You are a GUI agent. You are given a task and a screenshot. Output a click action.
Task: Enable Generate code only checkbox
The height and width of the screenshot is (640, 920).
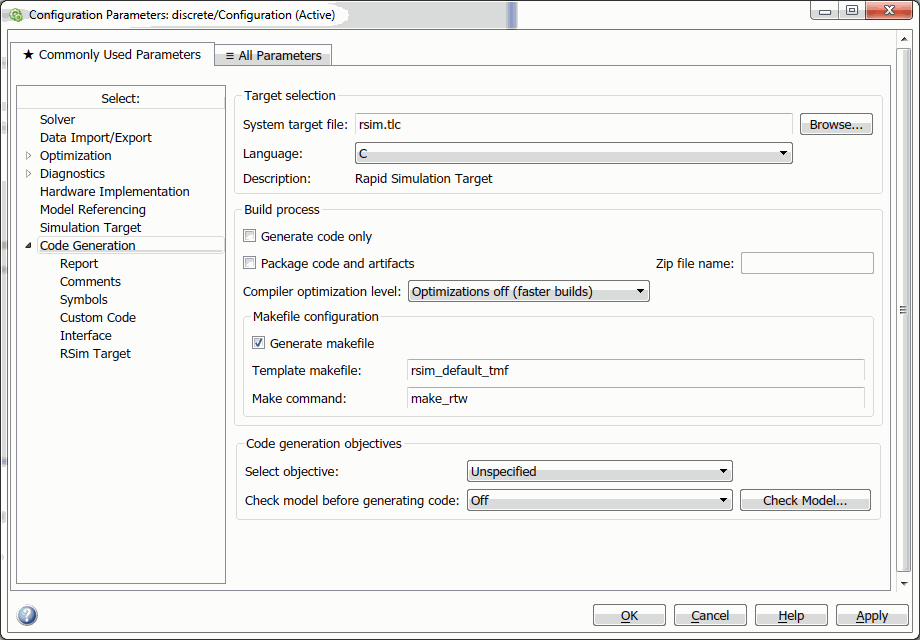(250, 236)
